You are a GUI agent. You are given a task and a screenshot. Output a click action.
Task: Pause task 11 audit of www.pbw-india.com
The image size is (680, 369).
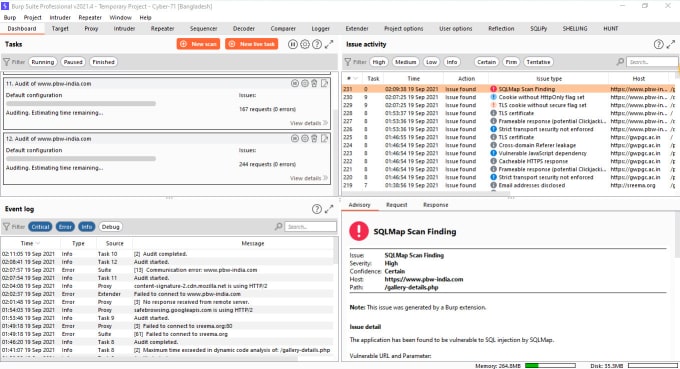click(x=295, y=83)
